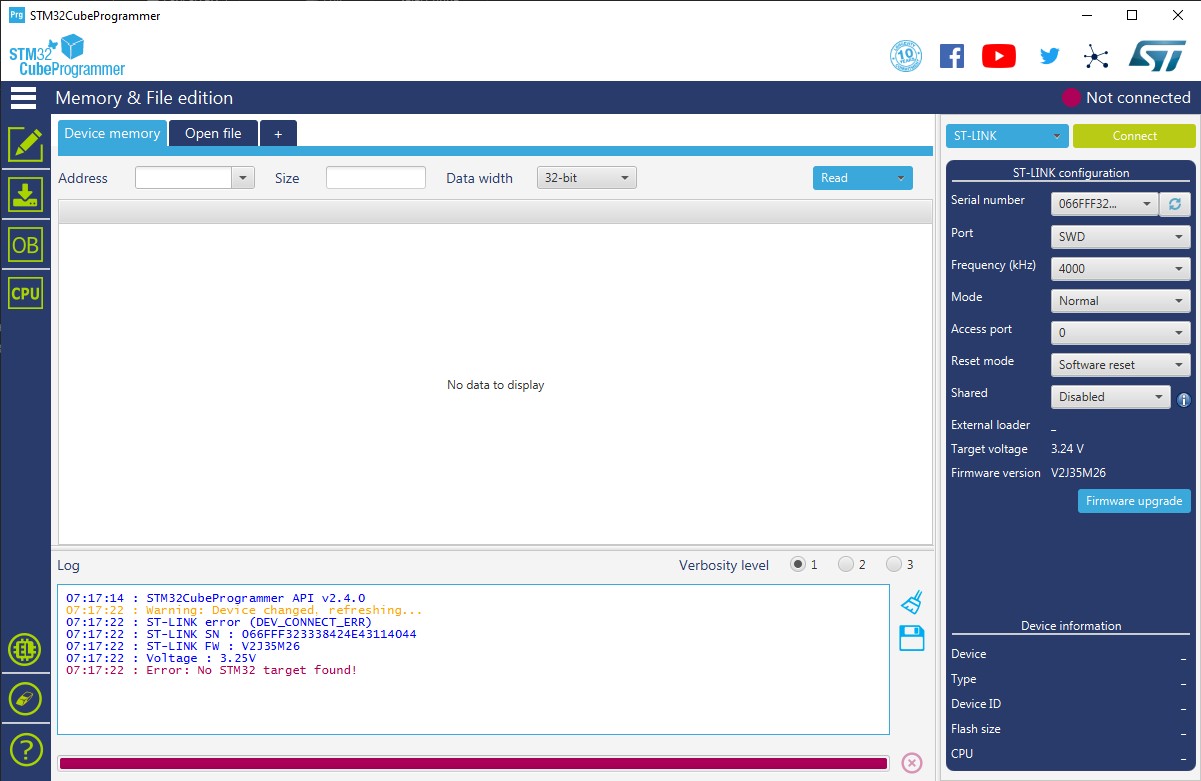This screenshot has width=1201, height=781.
Task: Click the full chip erase icon
Action: click(x=25, y=698)
